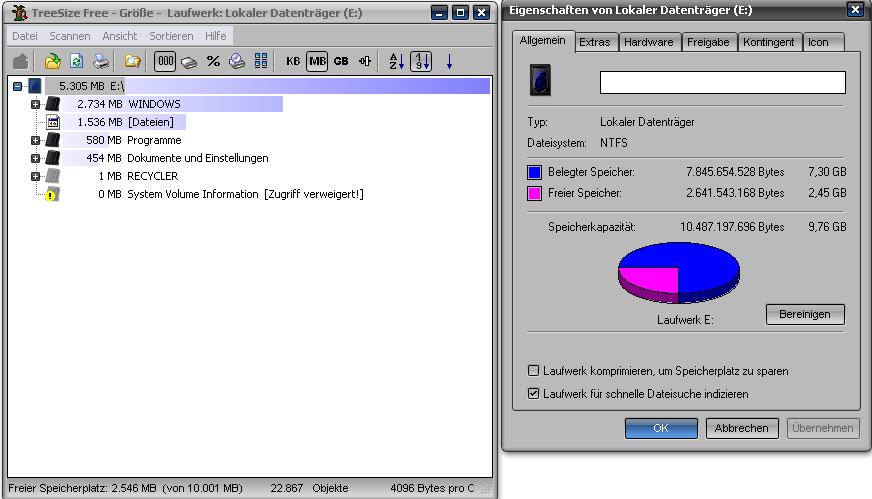
Task: Display sizes in MB
Action: pos(317,61)
